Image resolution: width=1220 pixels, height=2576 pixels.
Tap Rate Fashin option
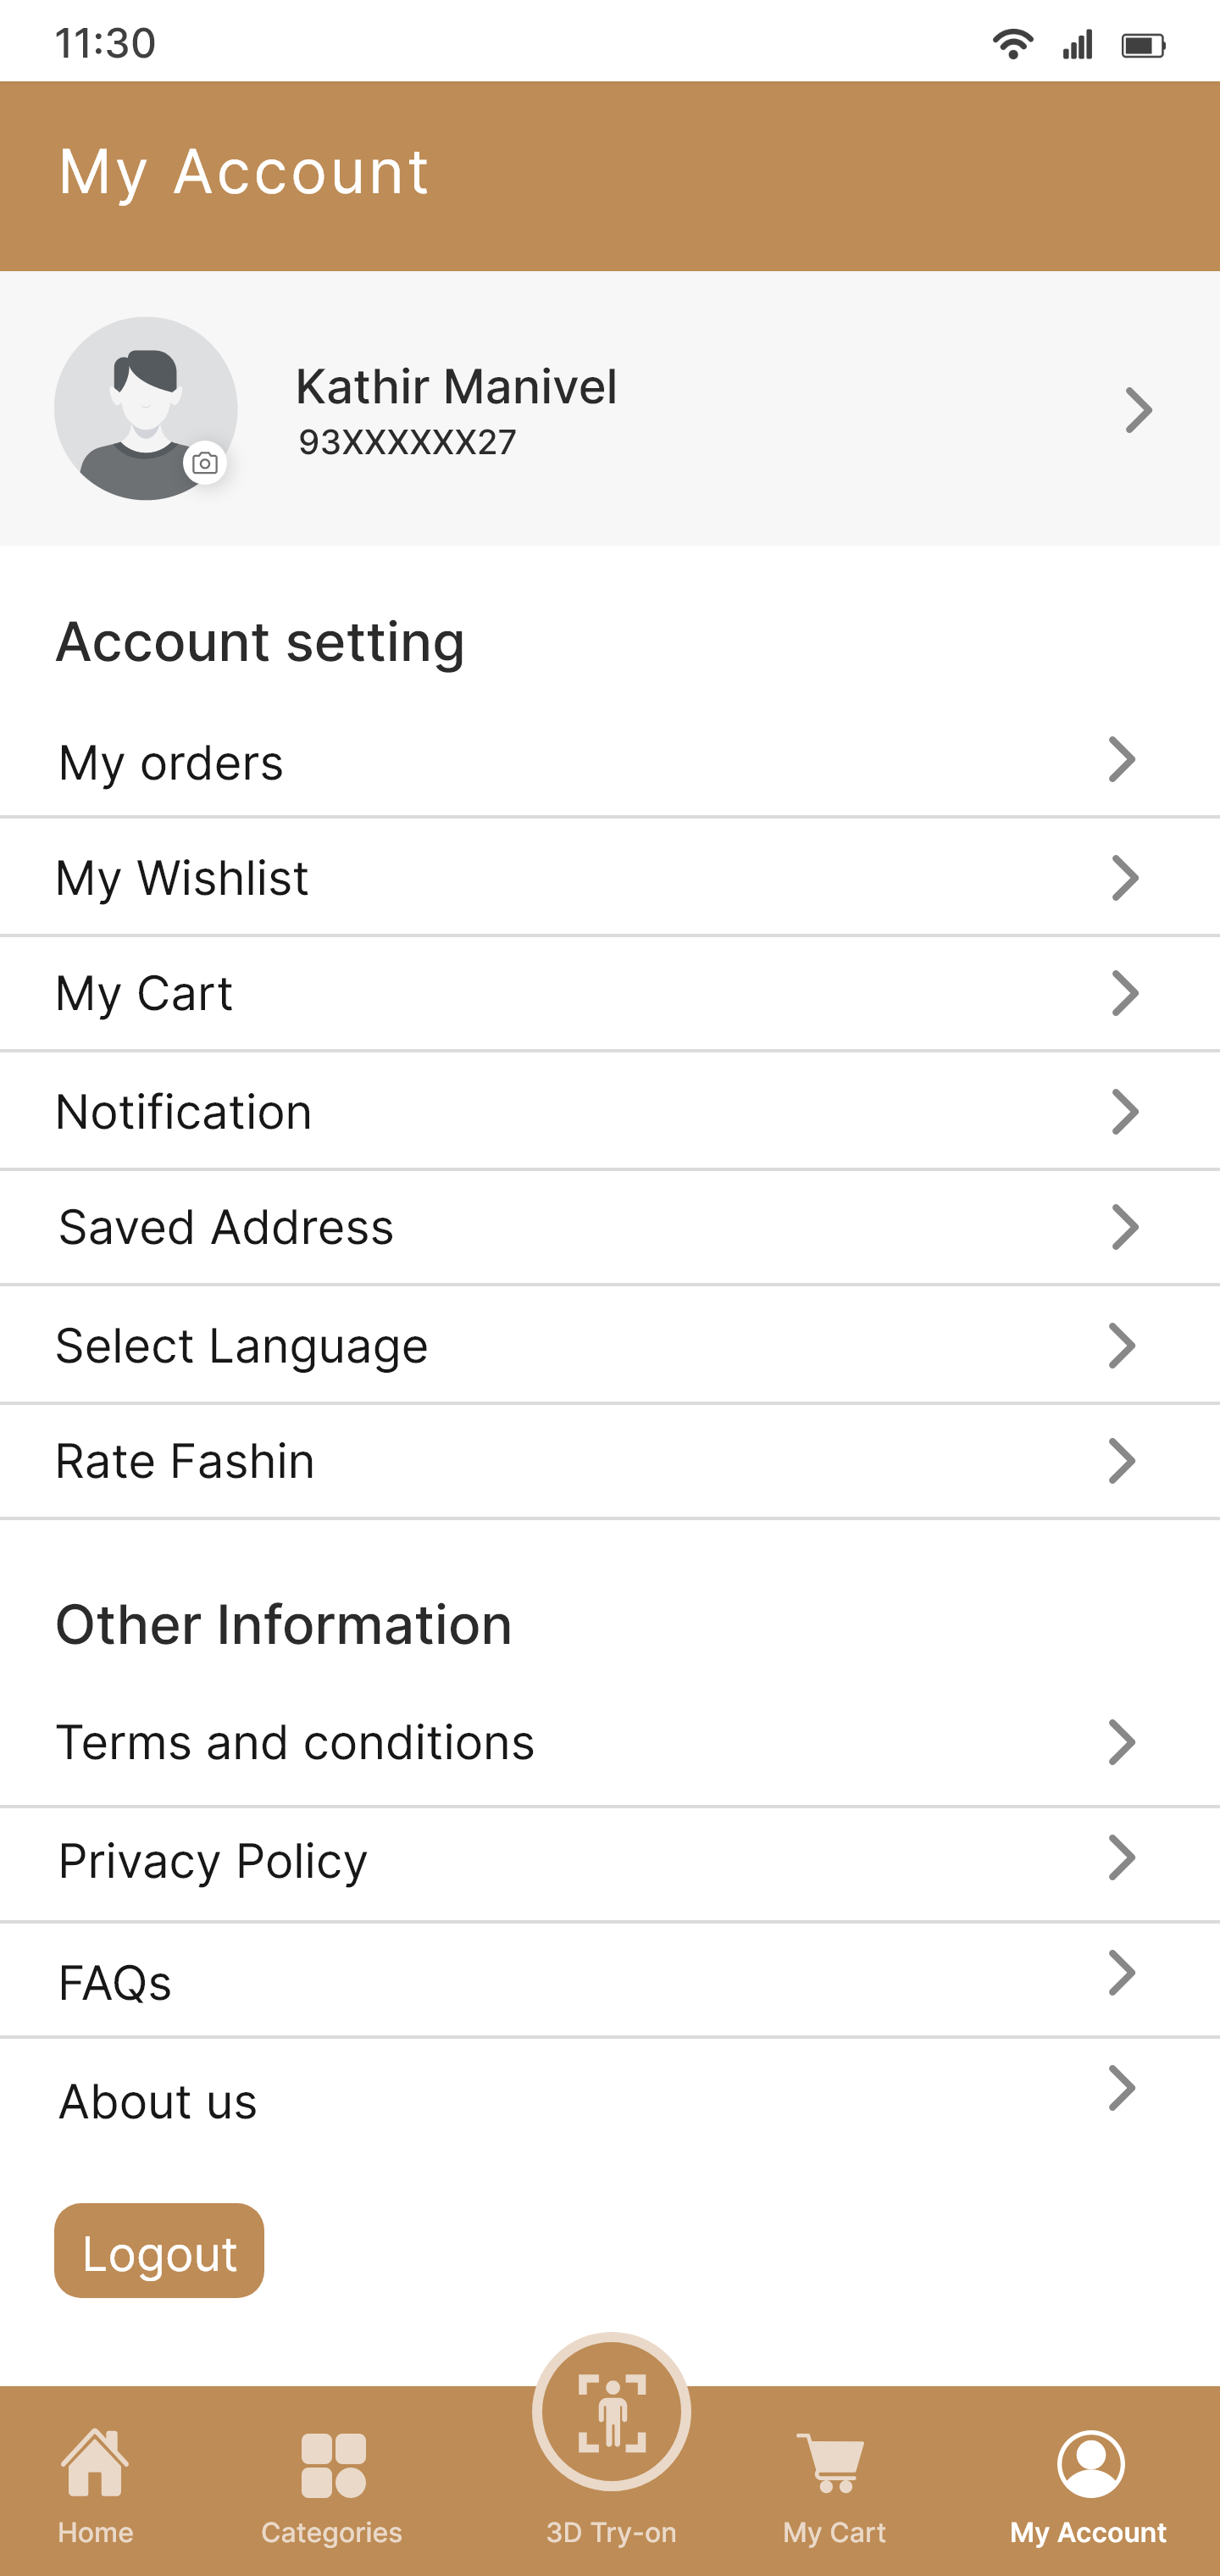point(185,1461)
